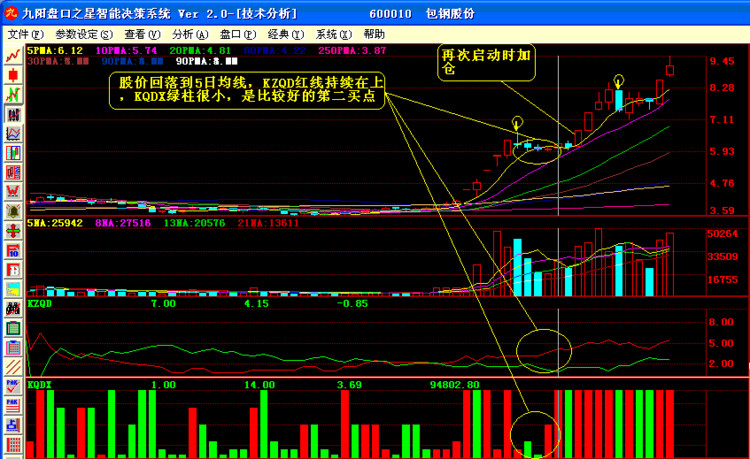This screenshot has height=459, width=750.
Task: Open the green grid clipboard icon
Action: pyautogui.click(x=13, y=328)
